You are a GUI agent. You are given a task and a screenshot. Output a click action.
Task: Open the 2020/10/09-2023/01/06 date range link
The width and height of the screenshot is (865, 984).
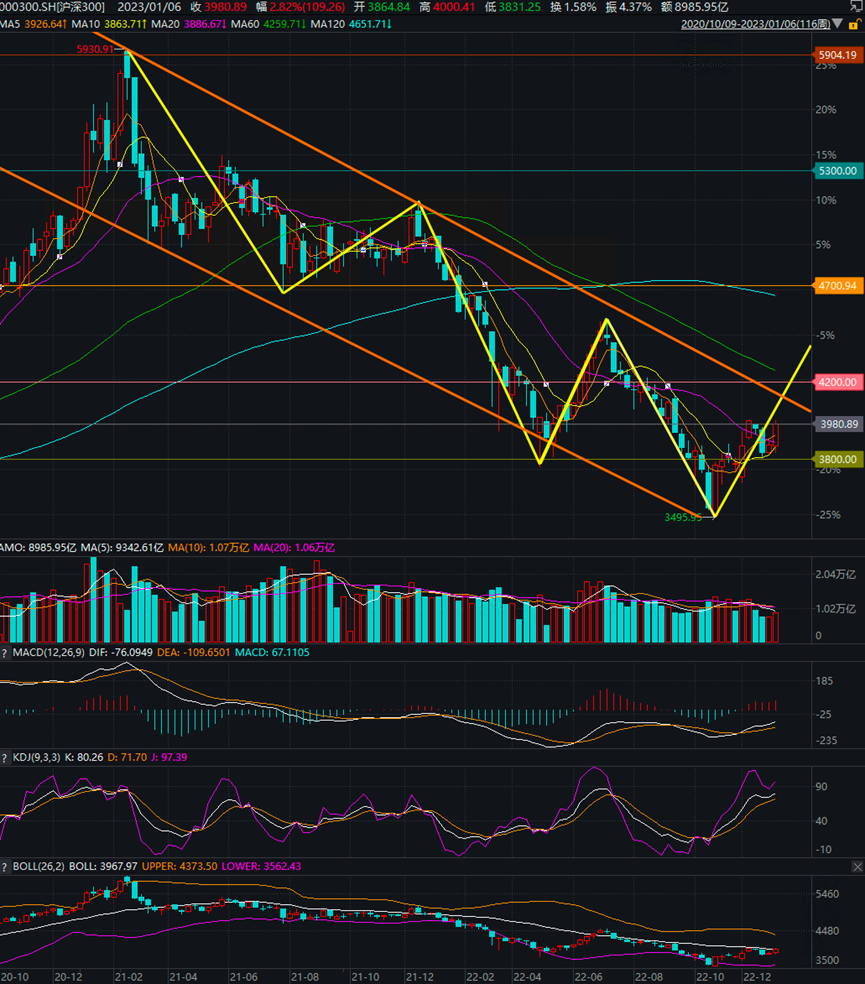pos(755,24)
